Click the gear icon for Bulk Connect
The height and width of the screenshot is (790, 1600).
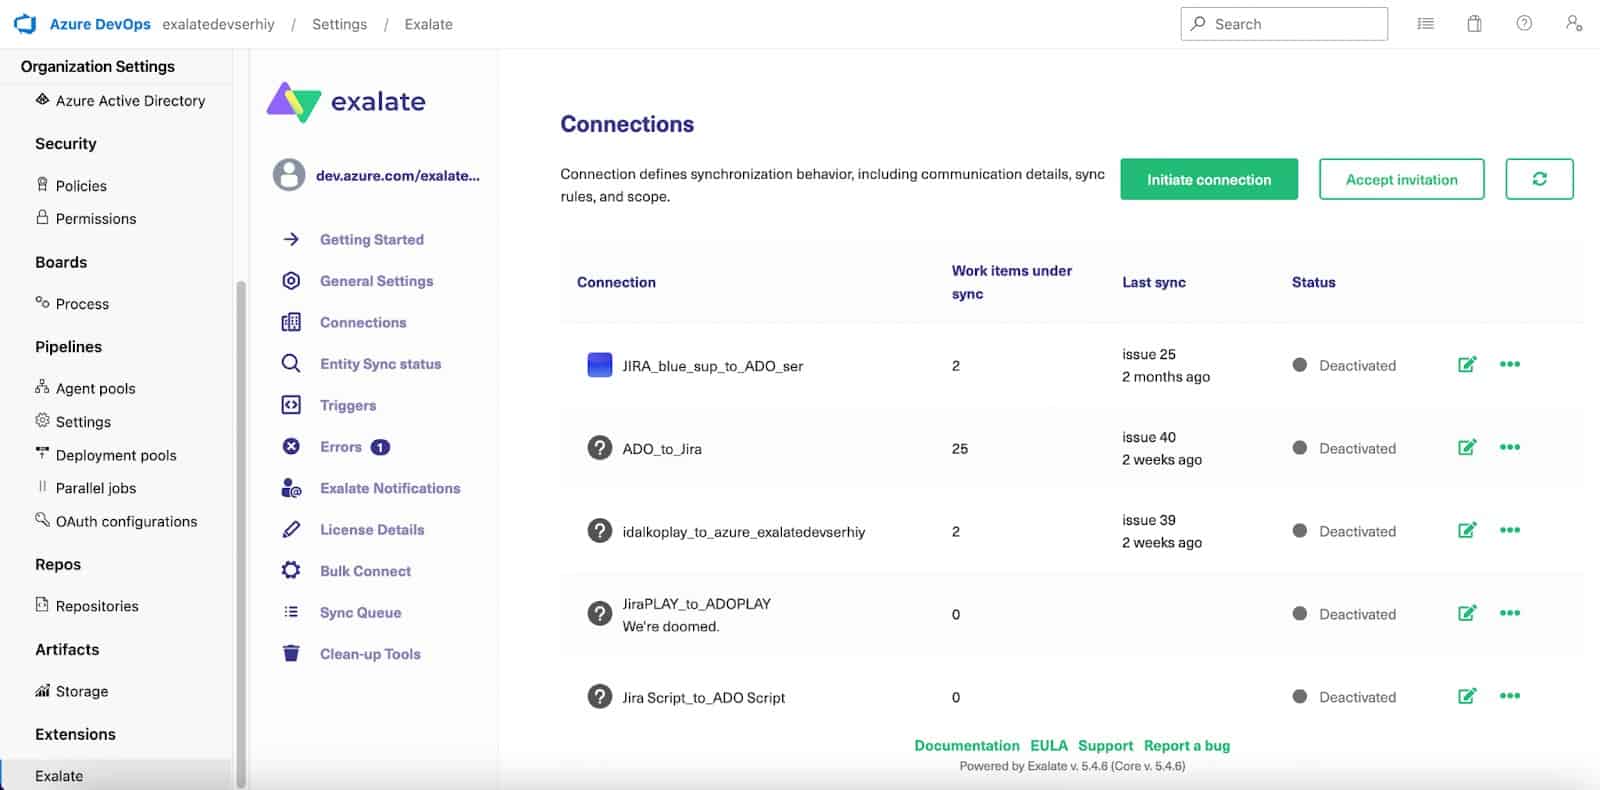291,571
